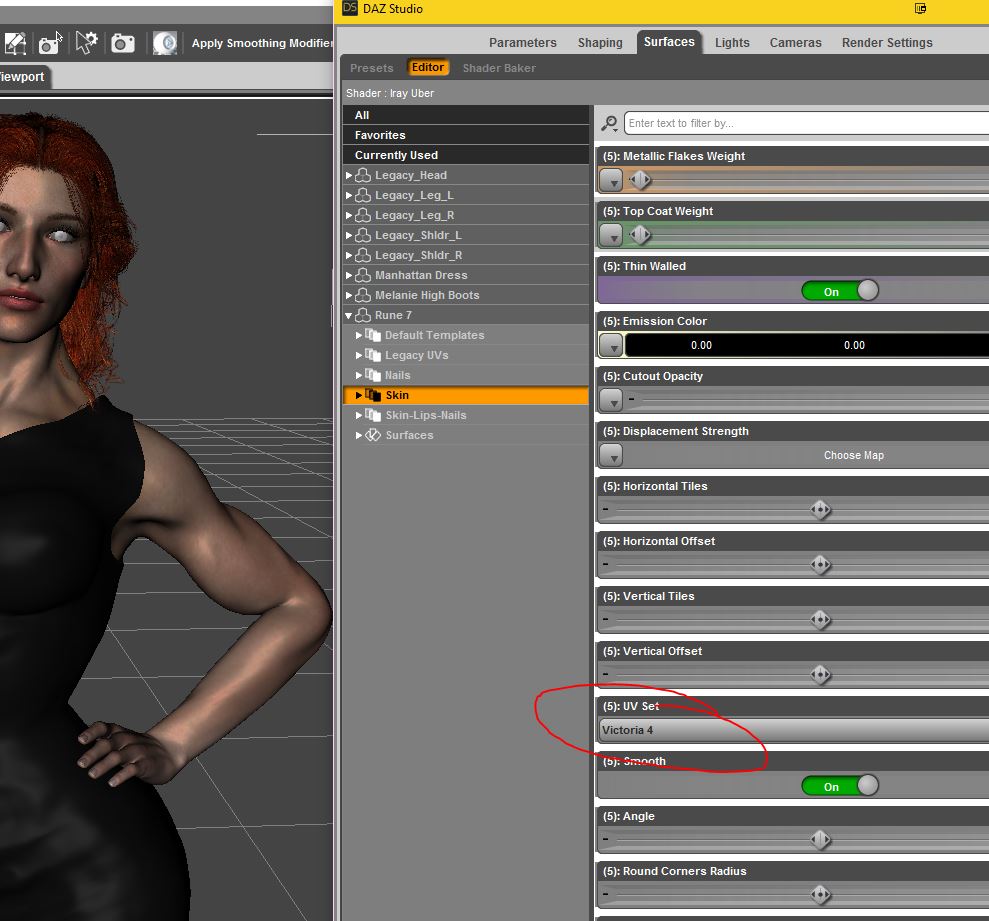The height and width of the screenshot is (921, 989).
Task: Expand the Skin surface group
Action: (x=358, y=395)
